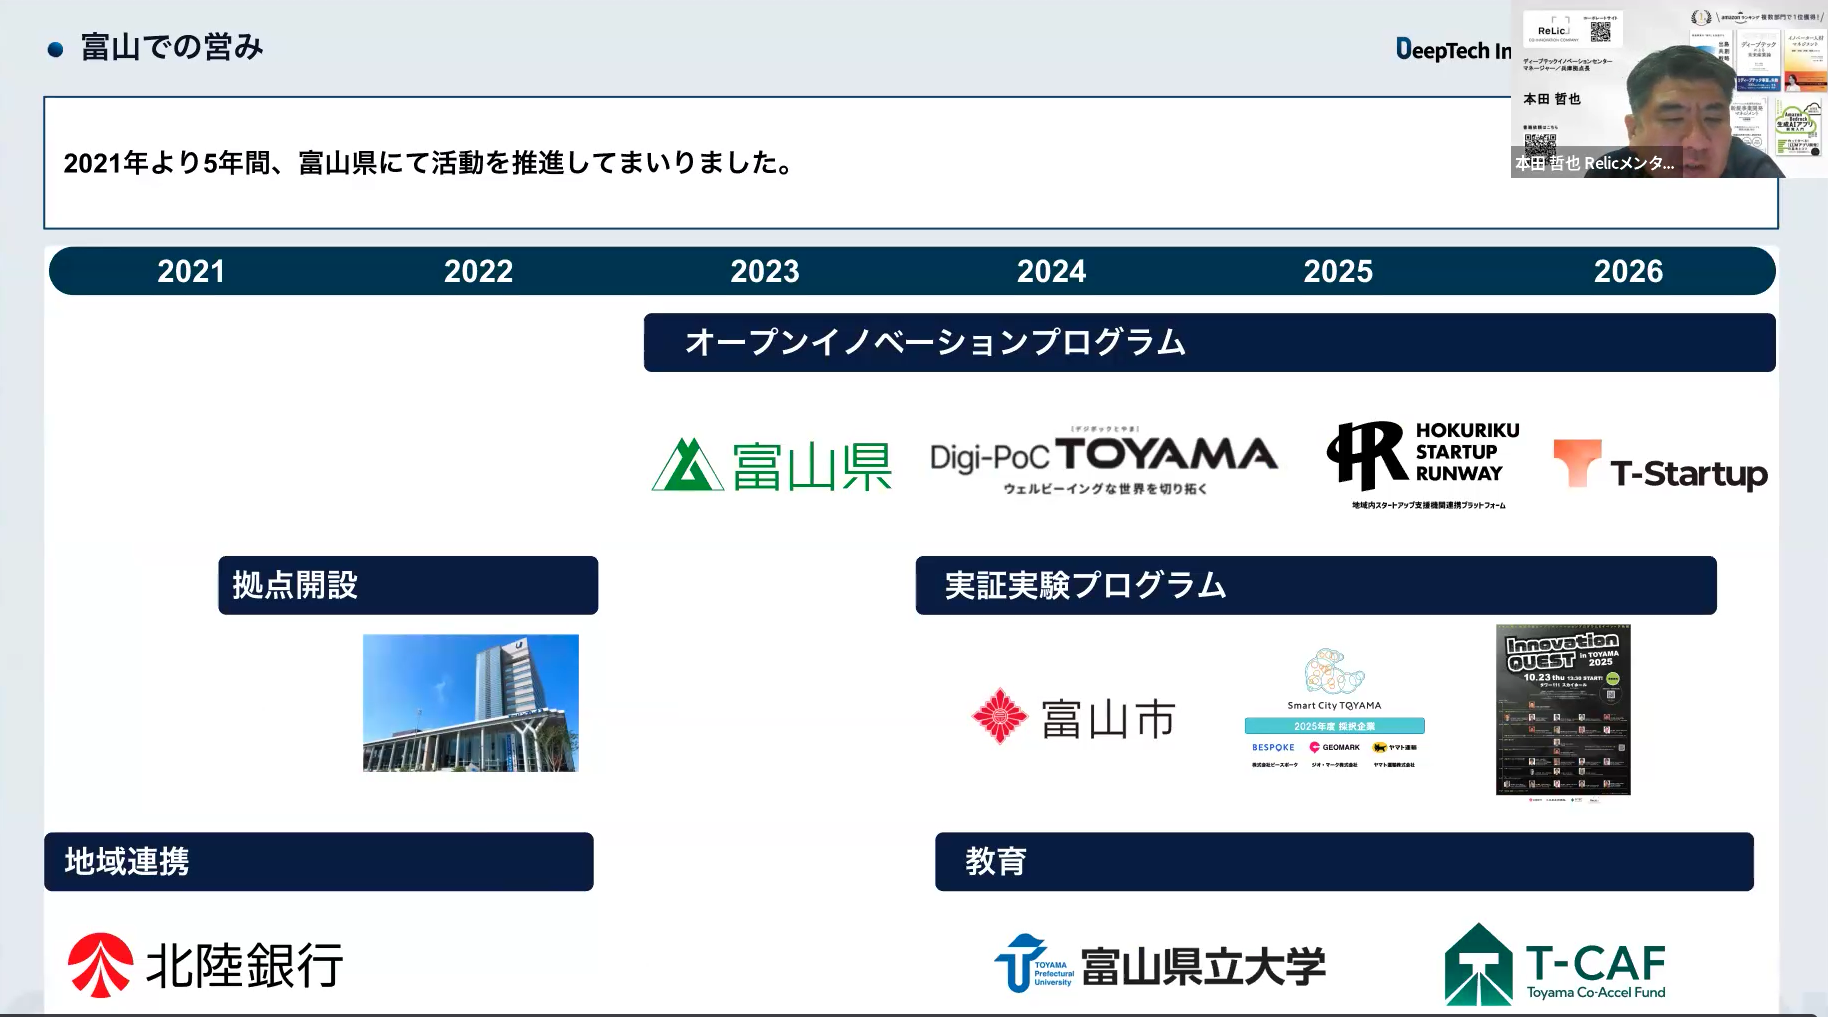The width and height of the screenshot is (1828, 1017).
Task: Select the speaker video thumbnail of 本田哲也
Action: [1669, 89]
